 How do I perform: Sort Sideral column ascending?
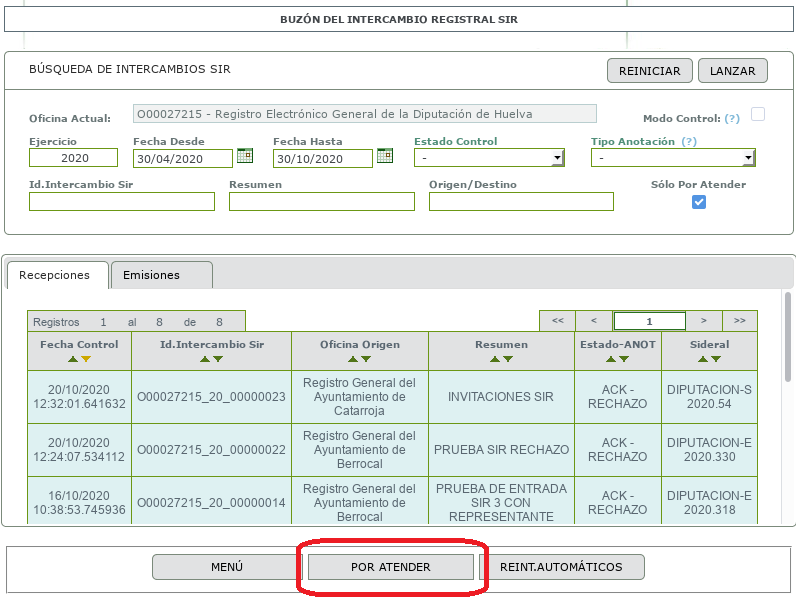pyautogui.click(x=703, y=359)
